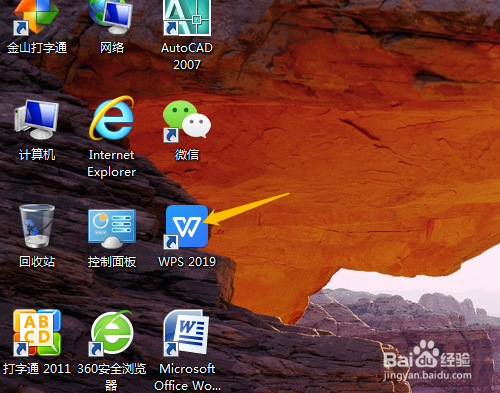The image size is (500, 393).
Task: Select the WPS 2019 shortcut icon
Action: (x=187, y=227)
